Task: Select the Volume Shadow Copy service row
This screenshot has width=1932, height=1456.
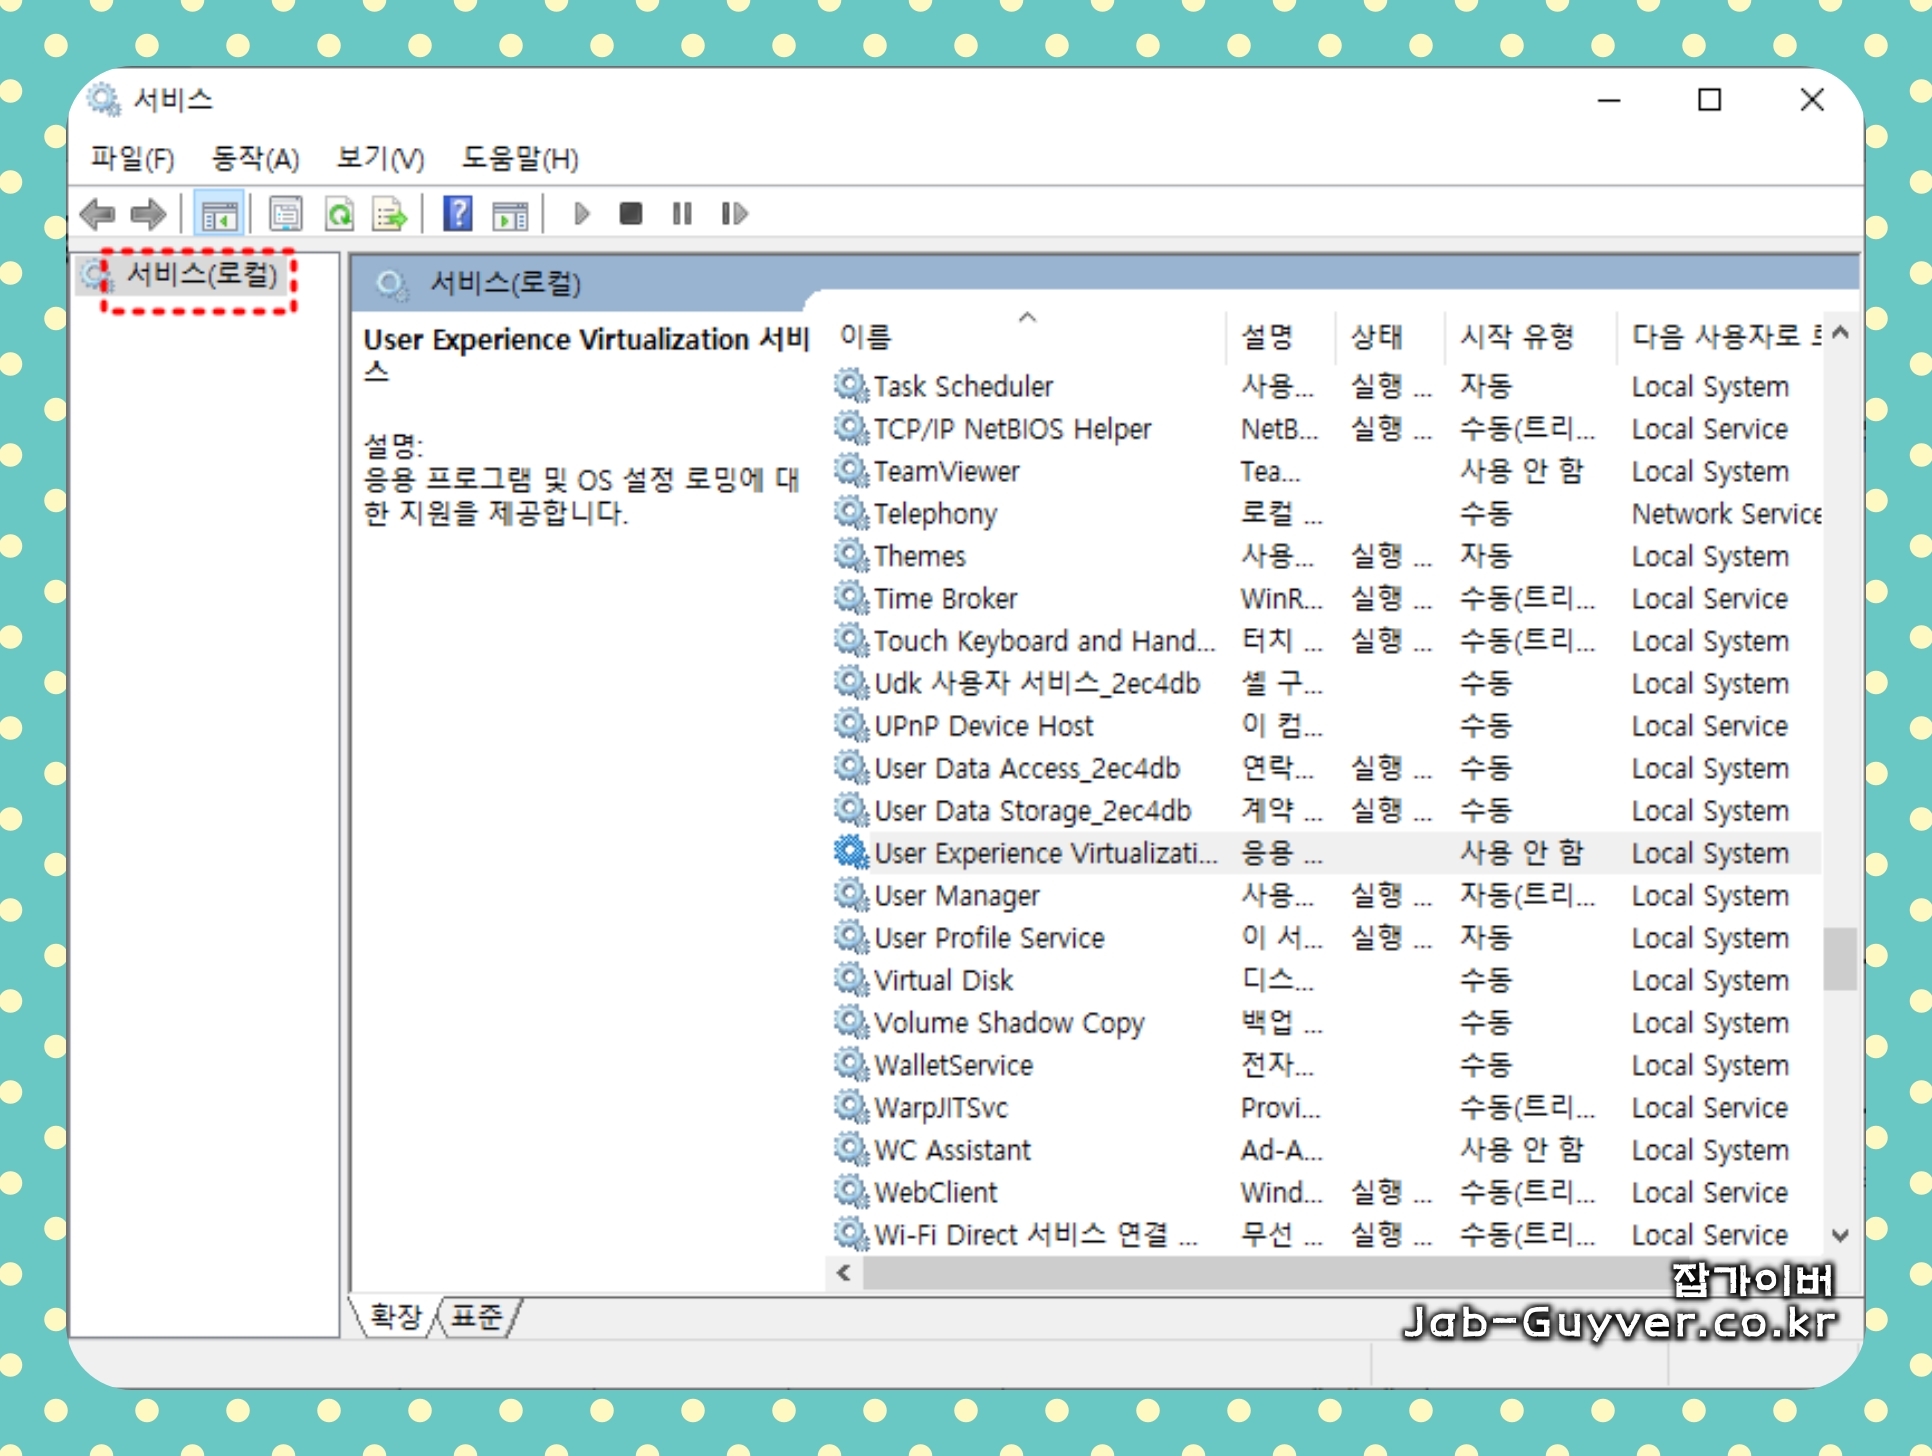Action: pyautogui.click(x=1008, y=1023)
